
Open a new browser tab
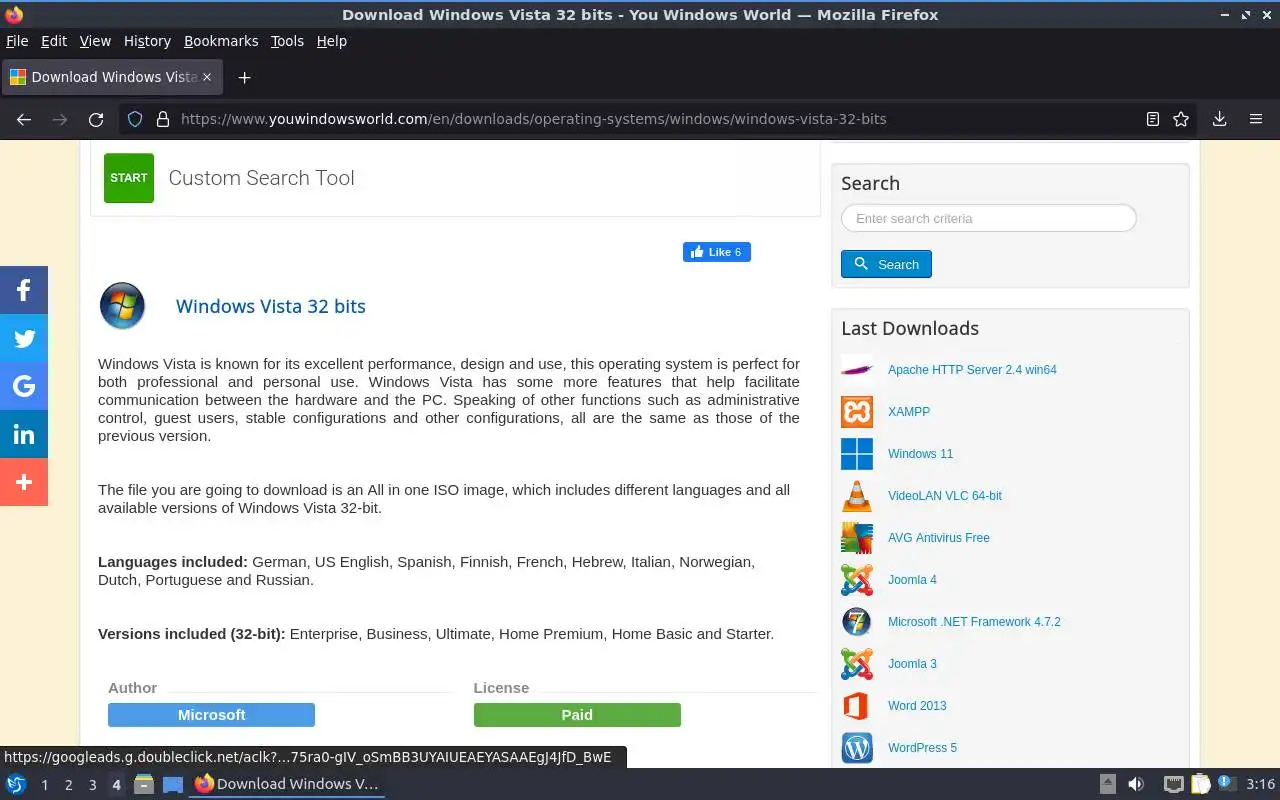click(244, 77)
